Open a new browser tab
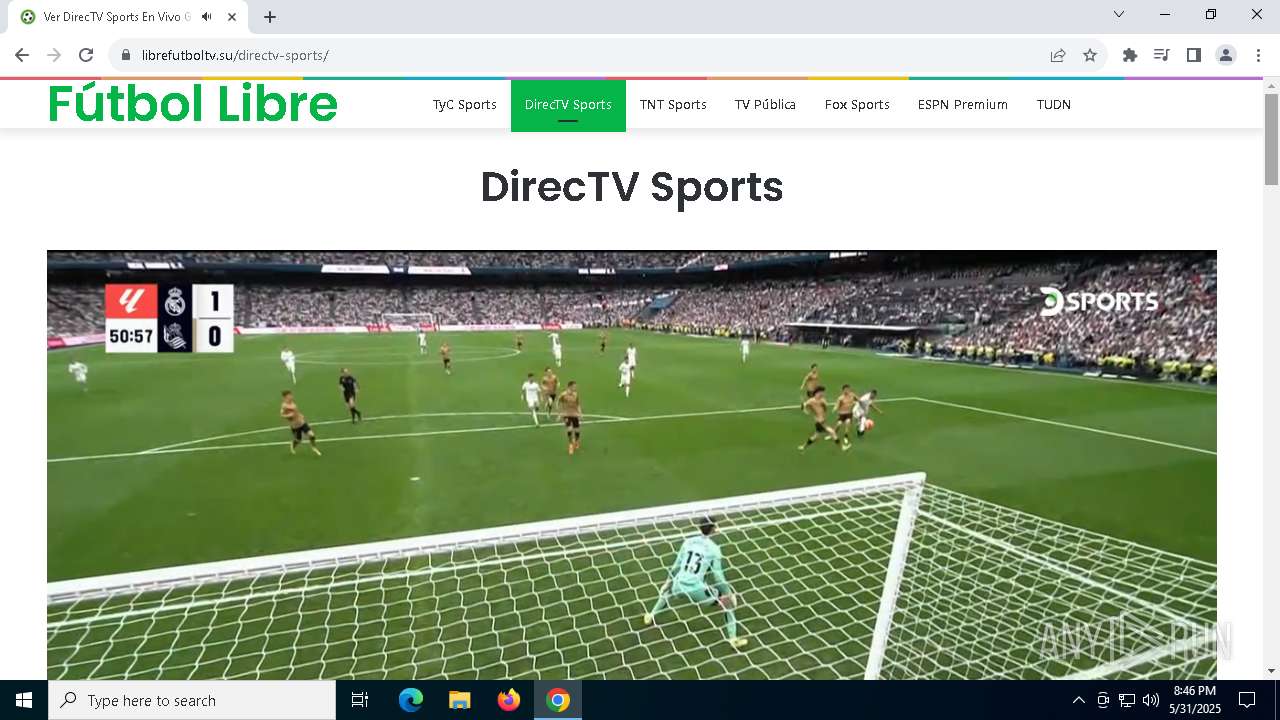Screen dimensions: 1280x720 point(270,17)
